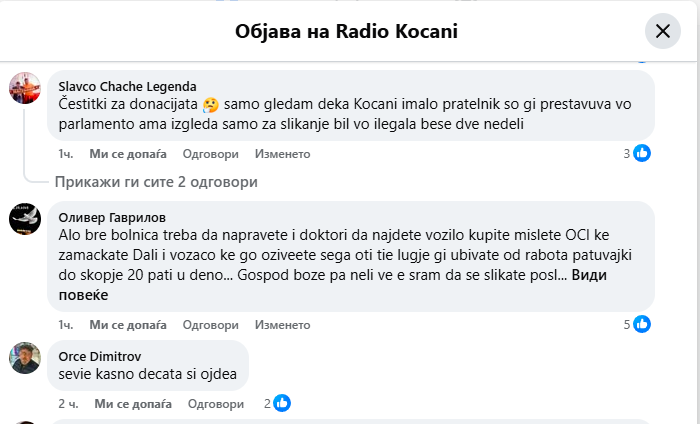Open Slavco Chache Legenda profile name link

point(128,86)
